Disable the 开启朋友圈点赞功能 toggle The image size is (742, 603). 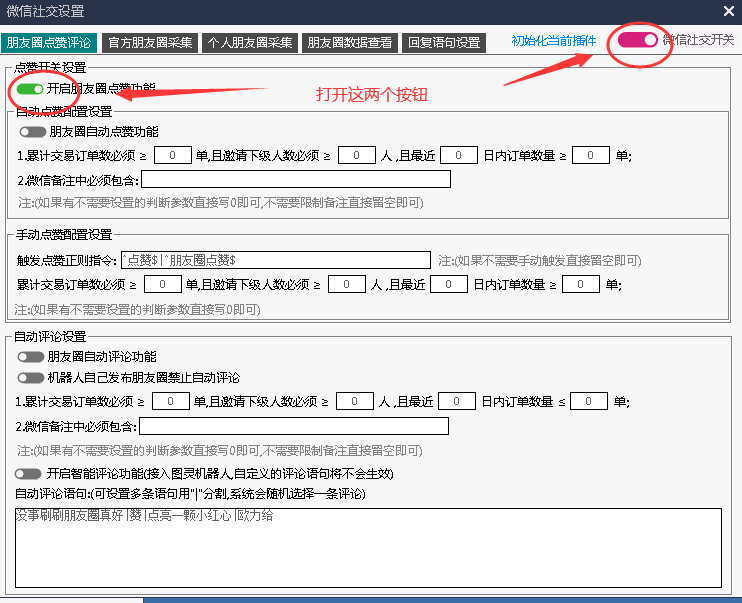tap(30, 89)
